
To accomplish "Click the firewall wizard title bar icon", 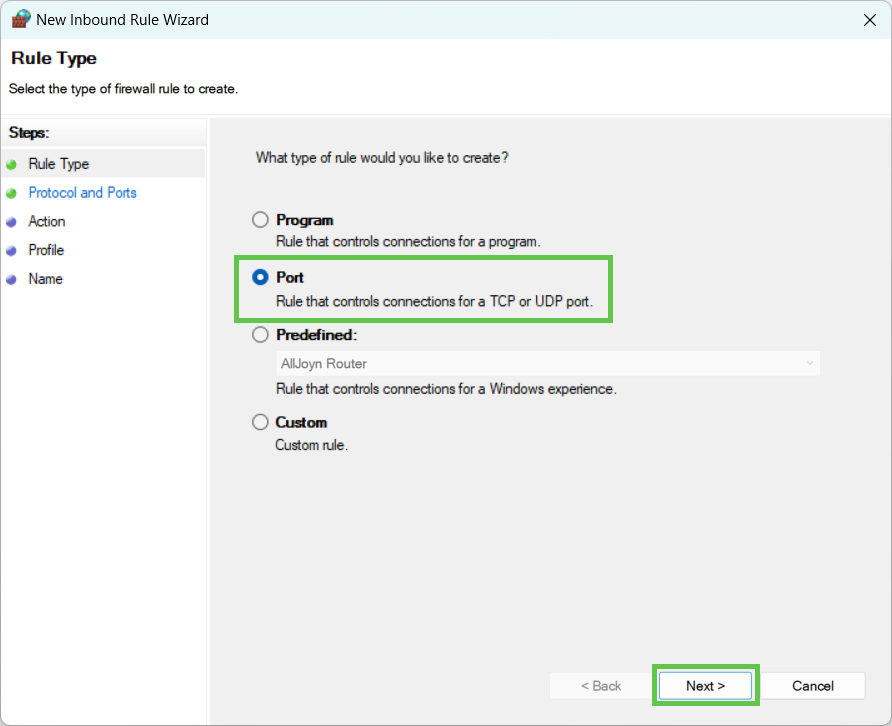I will point(20,19).
